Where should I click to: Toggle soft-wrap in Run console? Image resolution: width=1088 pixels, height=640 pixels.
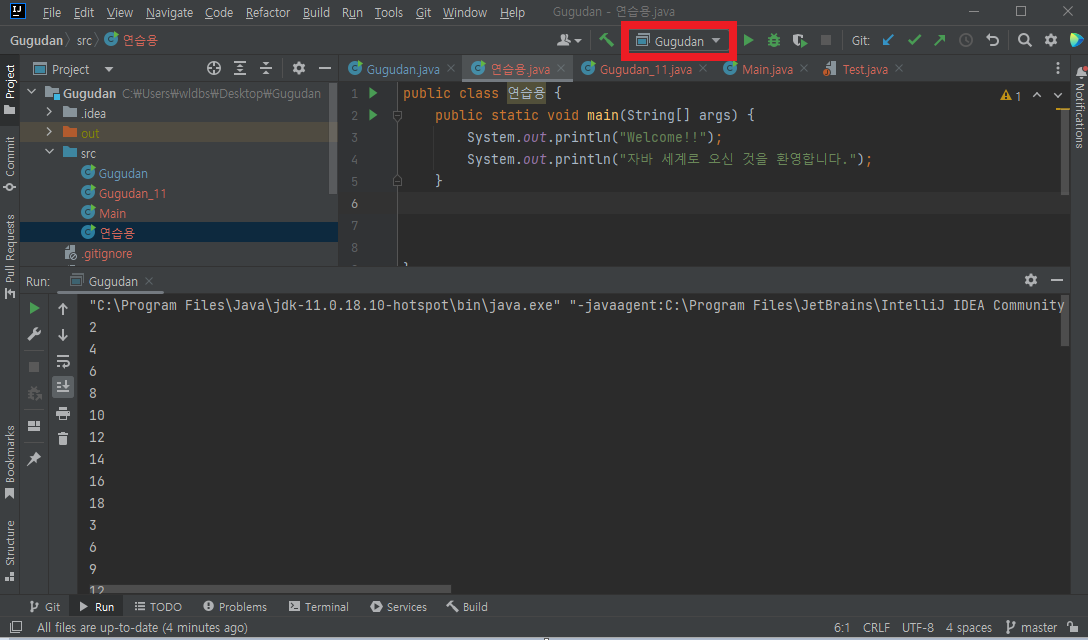coord(63,361)
